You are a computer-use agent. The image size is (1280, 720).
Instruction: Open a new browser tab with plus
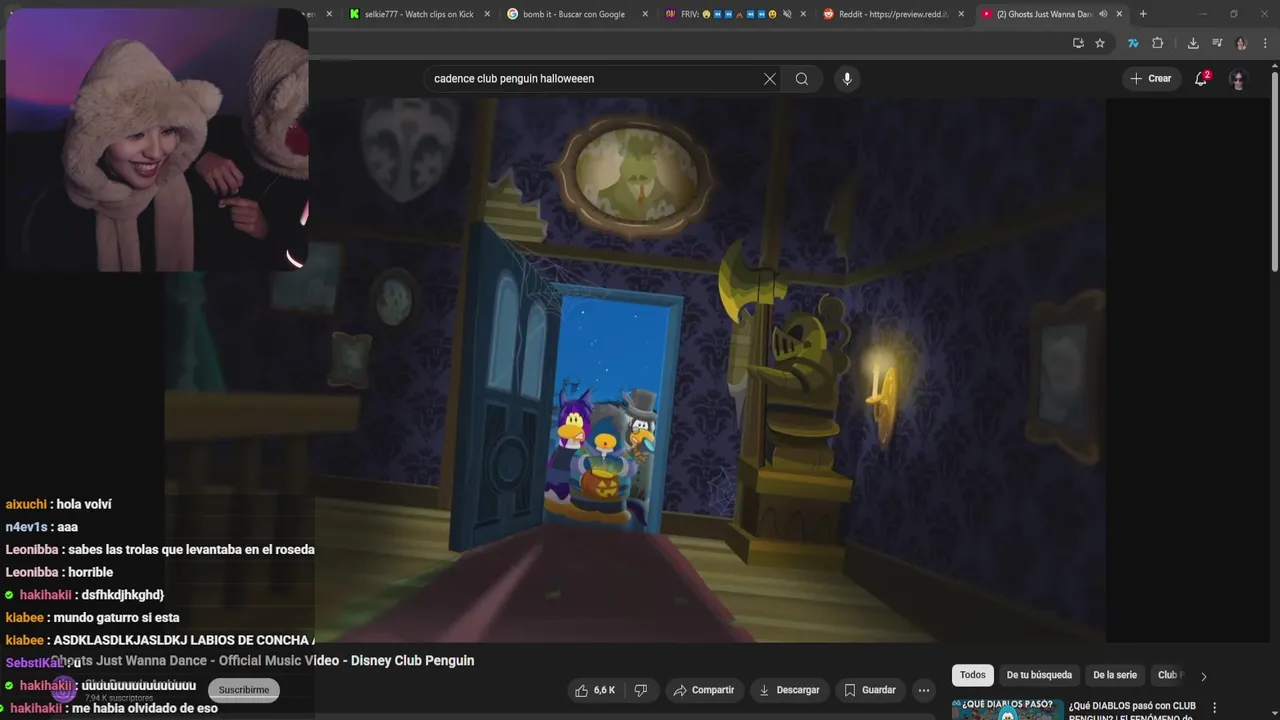[1143, 14]
